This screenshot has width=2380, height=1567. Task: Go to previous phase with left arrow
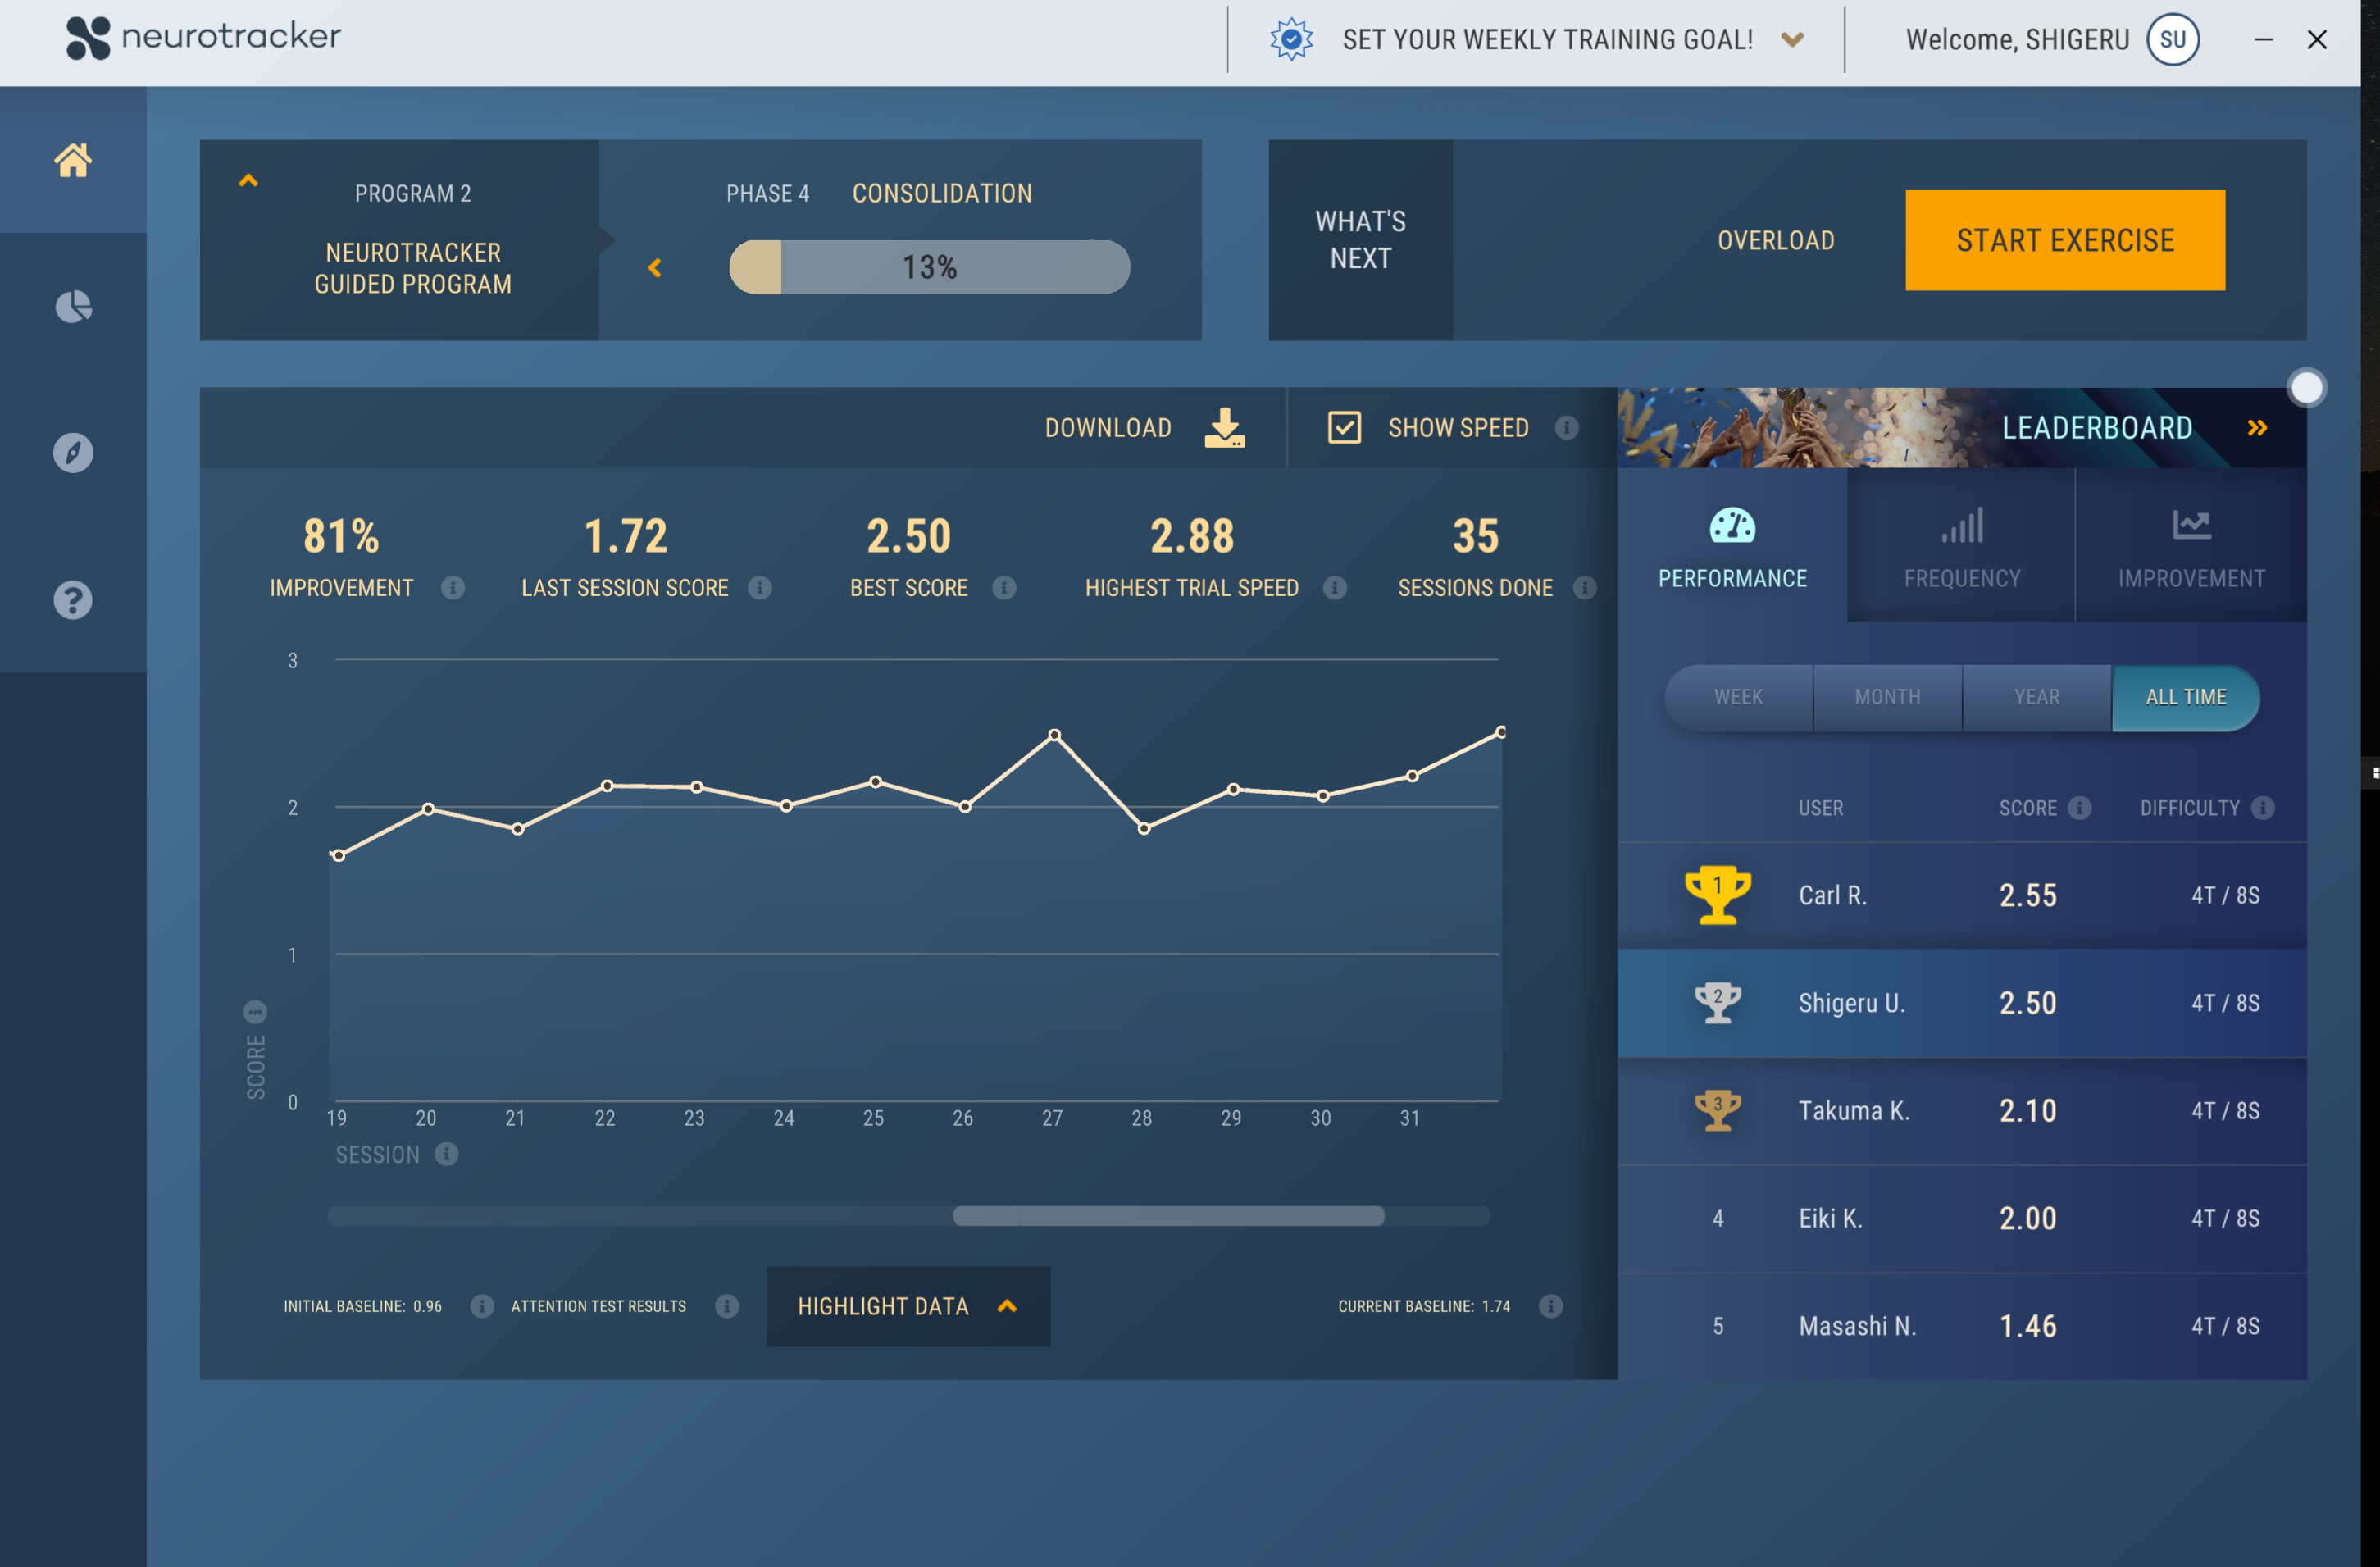click(x=655, y=268)
